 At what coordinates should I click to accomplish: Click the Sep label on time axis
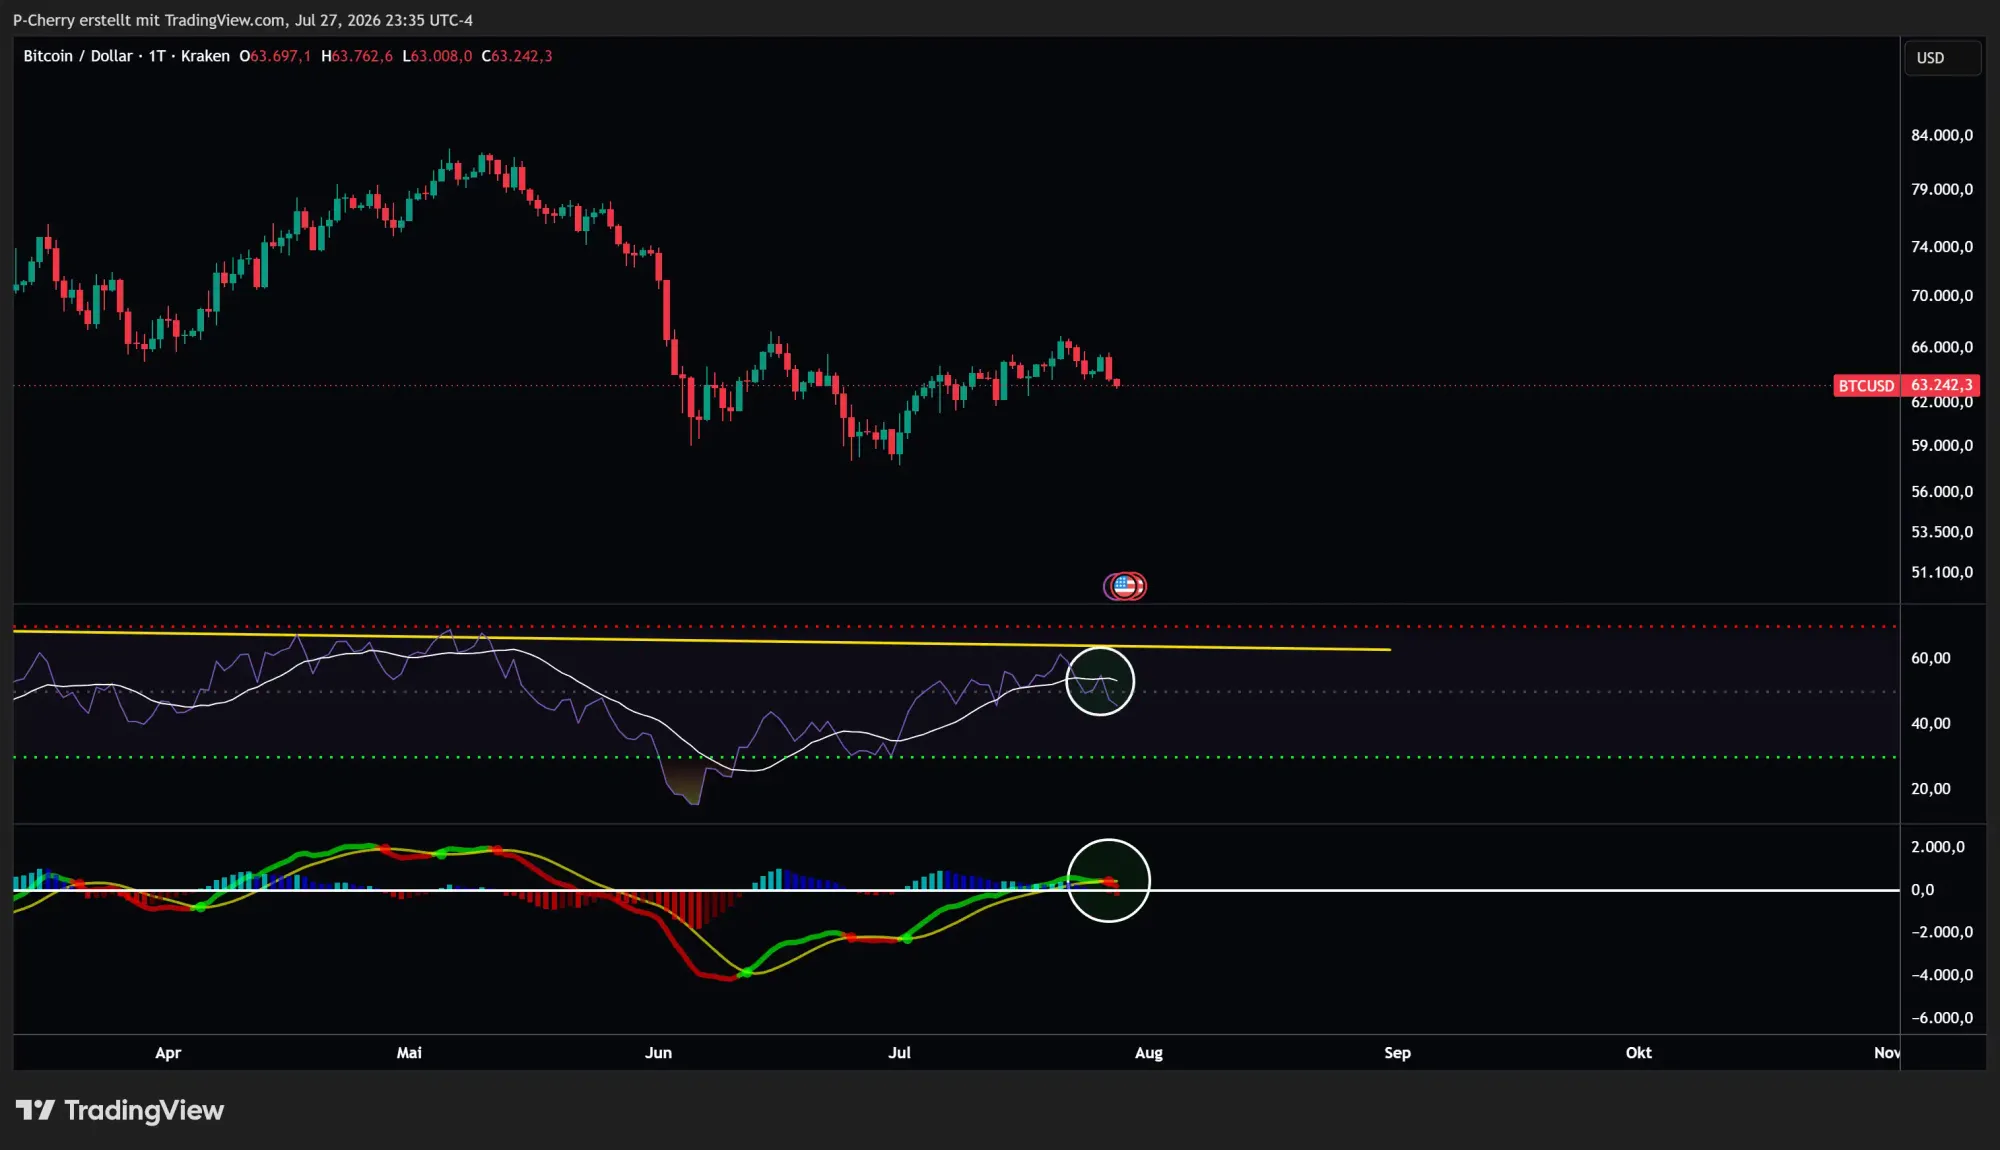(x=1397, y=1053)
